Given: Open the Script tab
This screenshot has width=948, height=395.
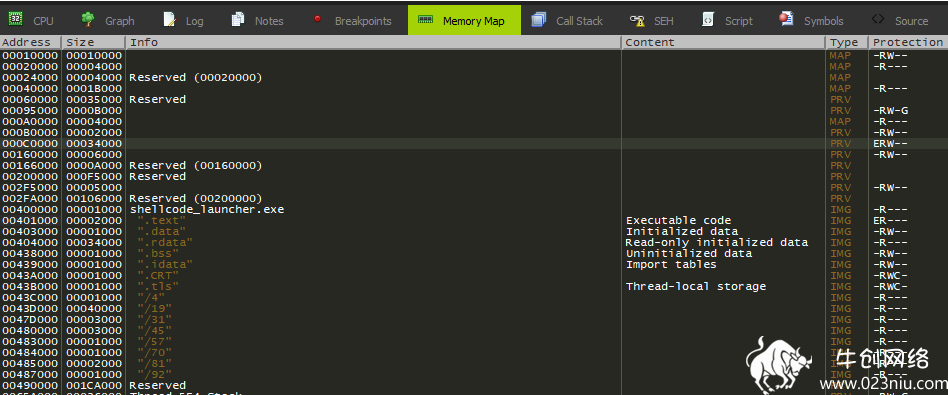Looking at the screenshot, I should pos(727,21).
